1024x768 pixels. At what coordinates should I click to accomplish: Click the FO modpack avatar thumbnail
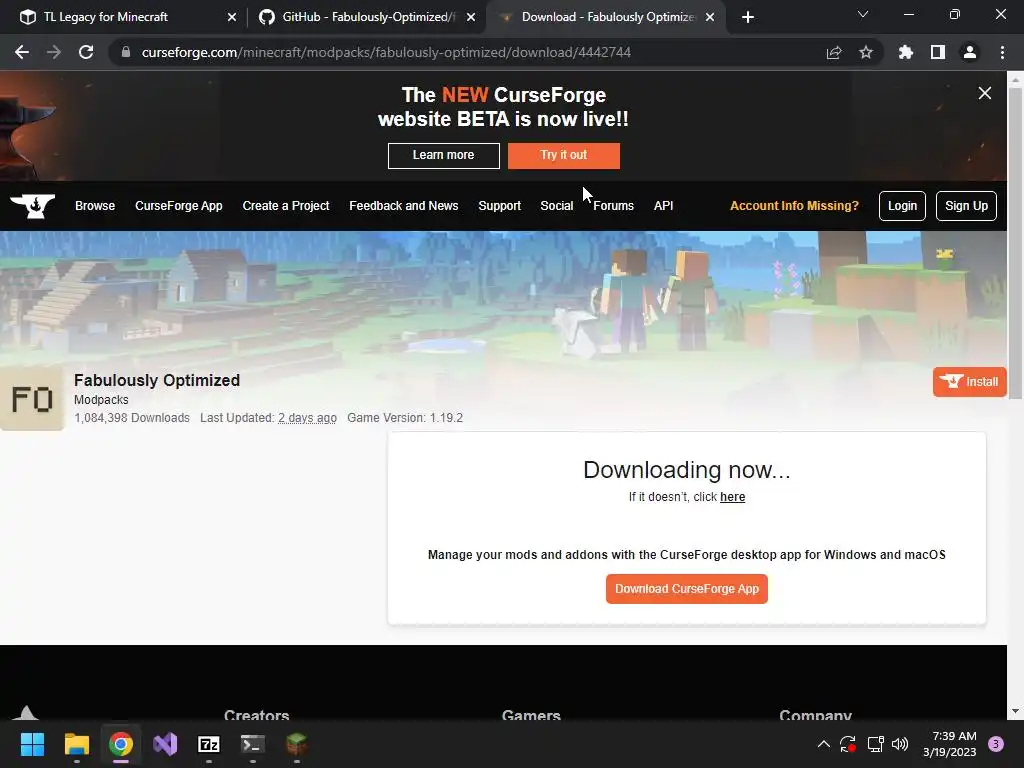tap(32, 398)
